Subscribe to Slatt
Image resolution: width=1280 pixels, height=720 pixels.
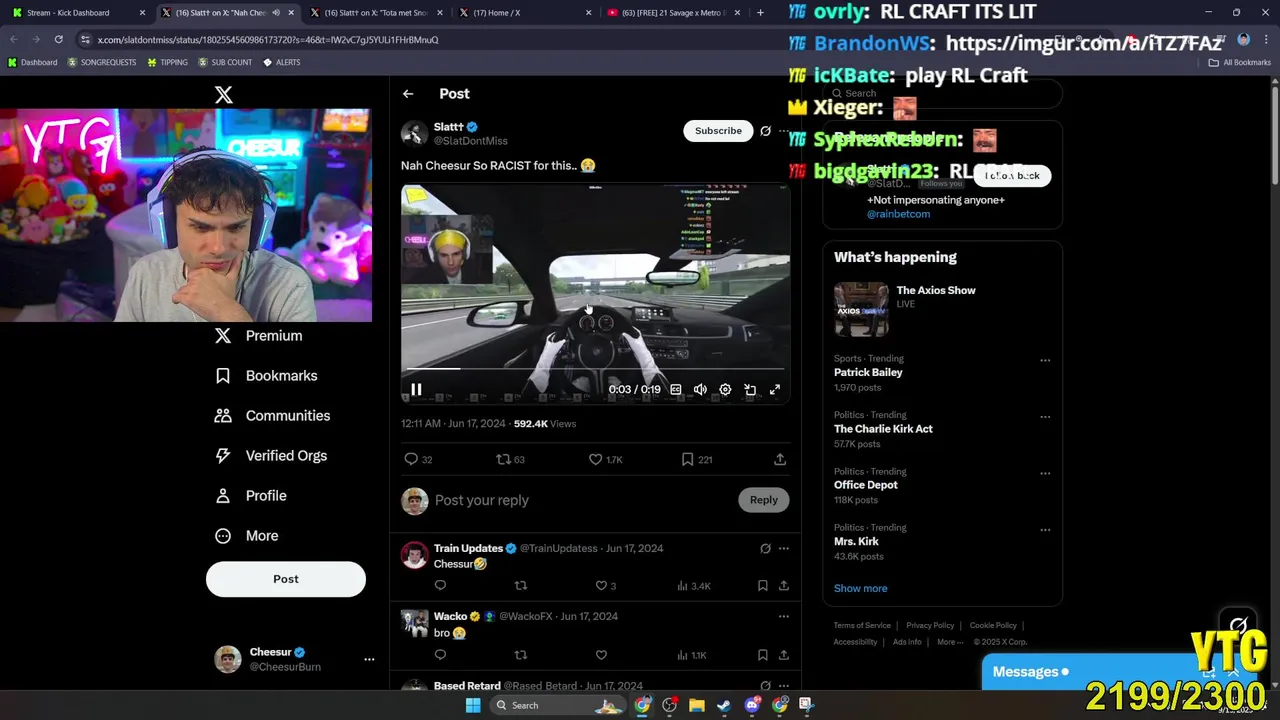[x=718, y=131]
